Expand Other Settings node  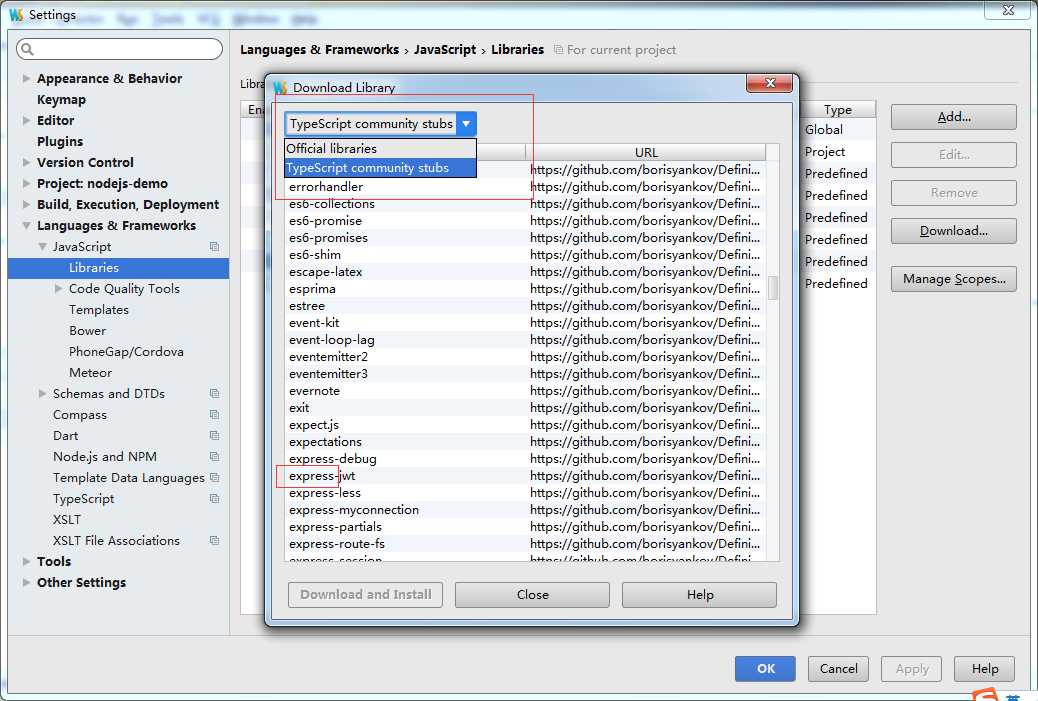(26, 583)
